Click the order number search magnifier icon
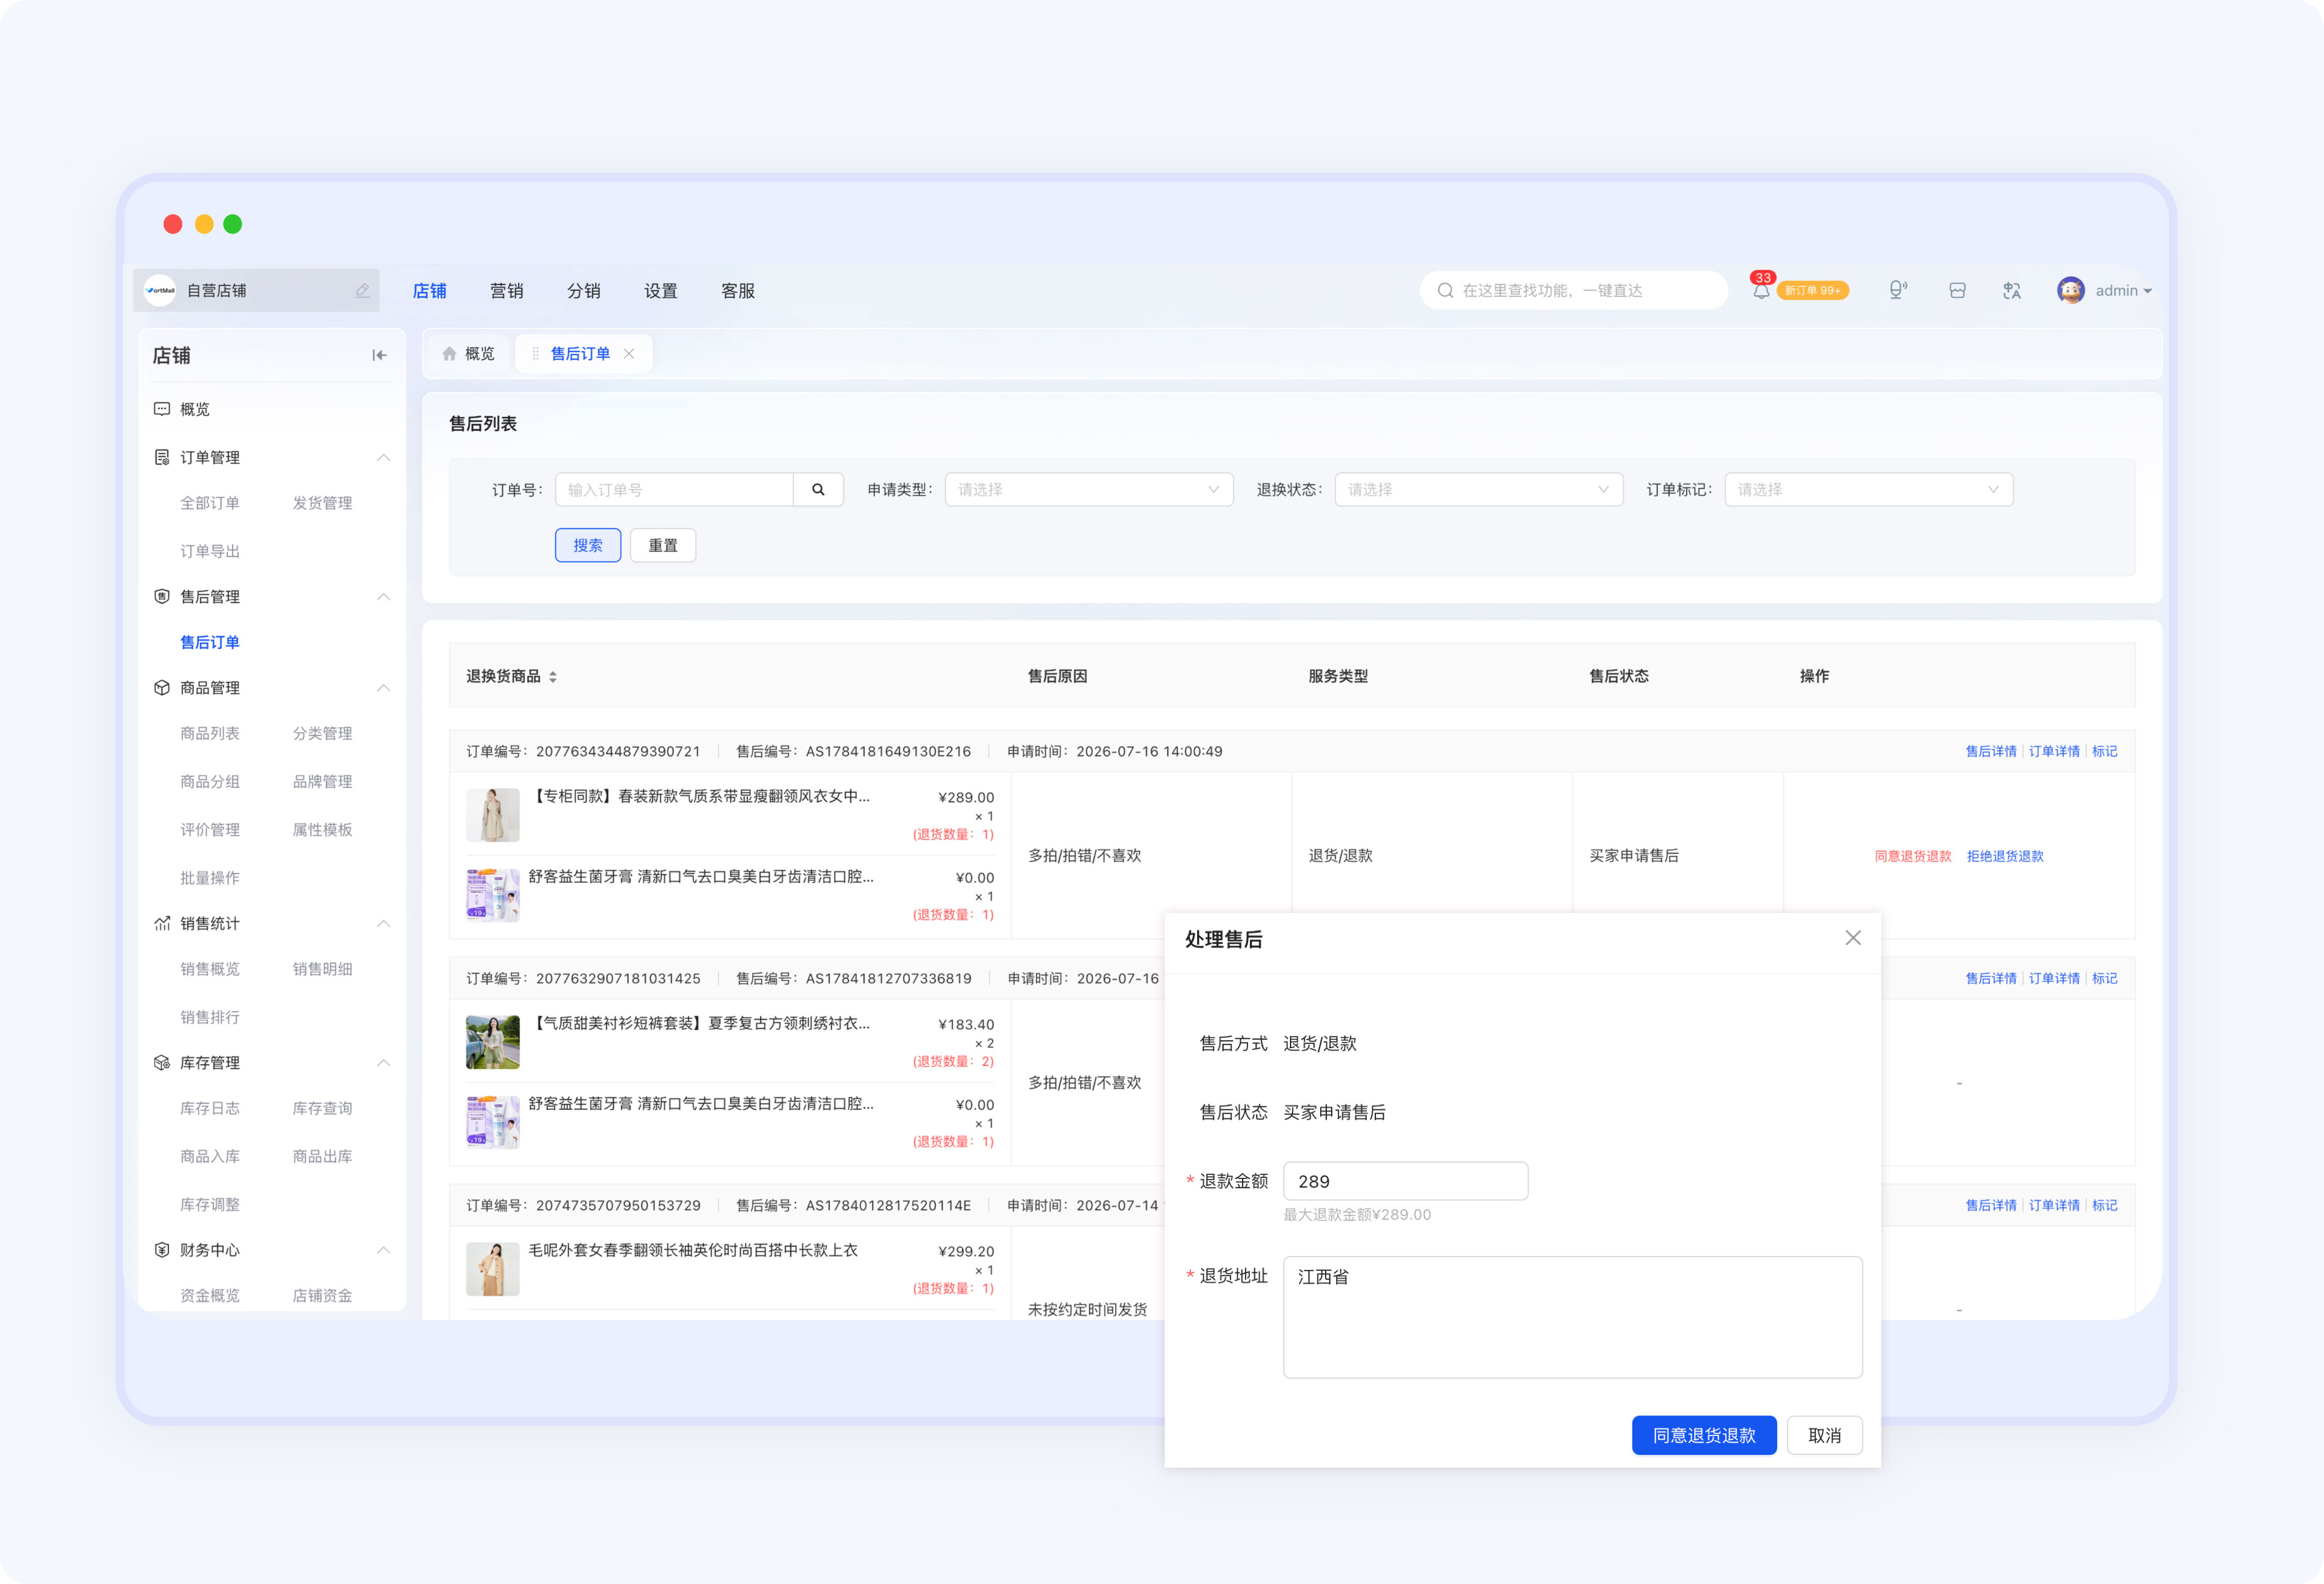The height and width of the screenshot is (1584, 2324). [x=818, y=489]
